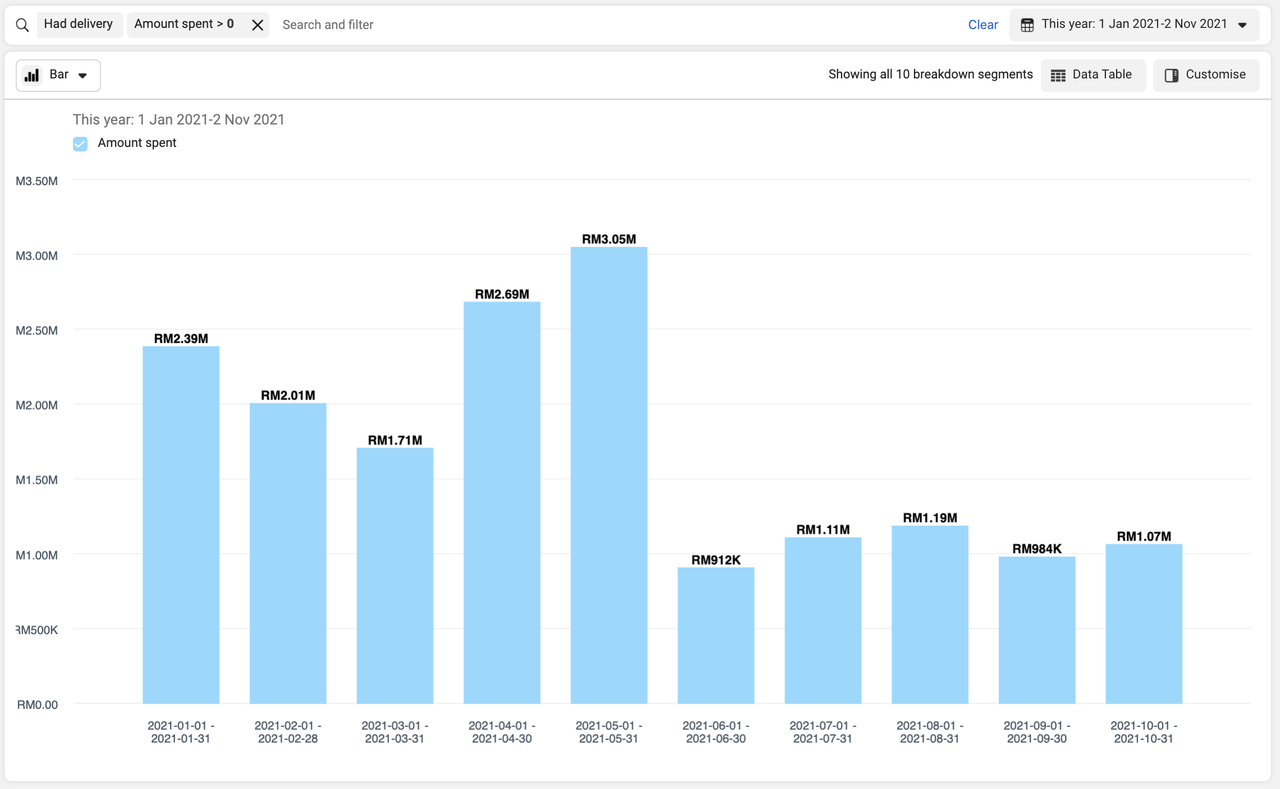1280x789 pixels.
Task: Click the 2021-08-01 - 2021-08-31 axis label
Action: click(x=930, y=732)
